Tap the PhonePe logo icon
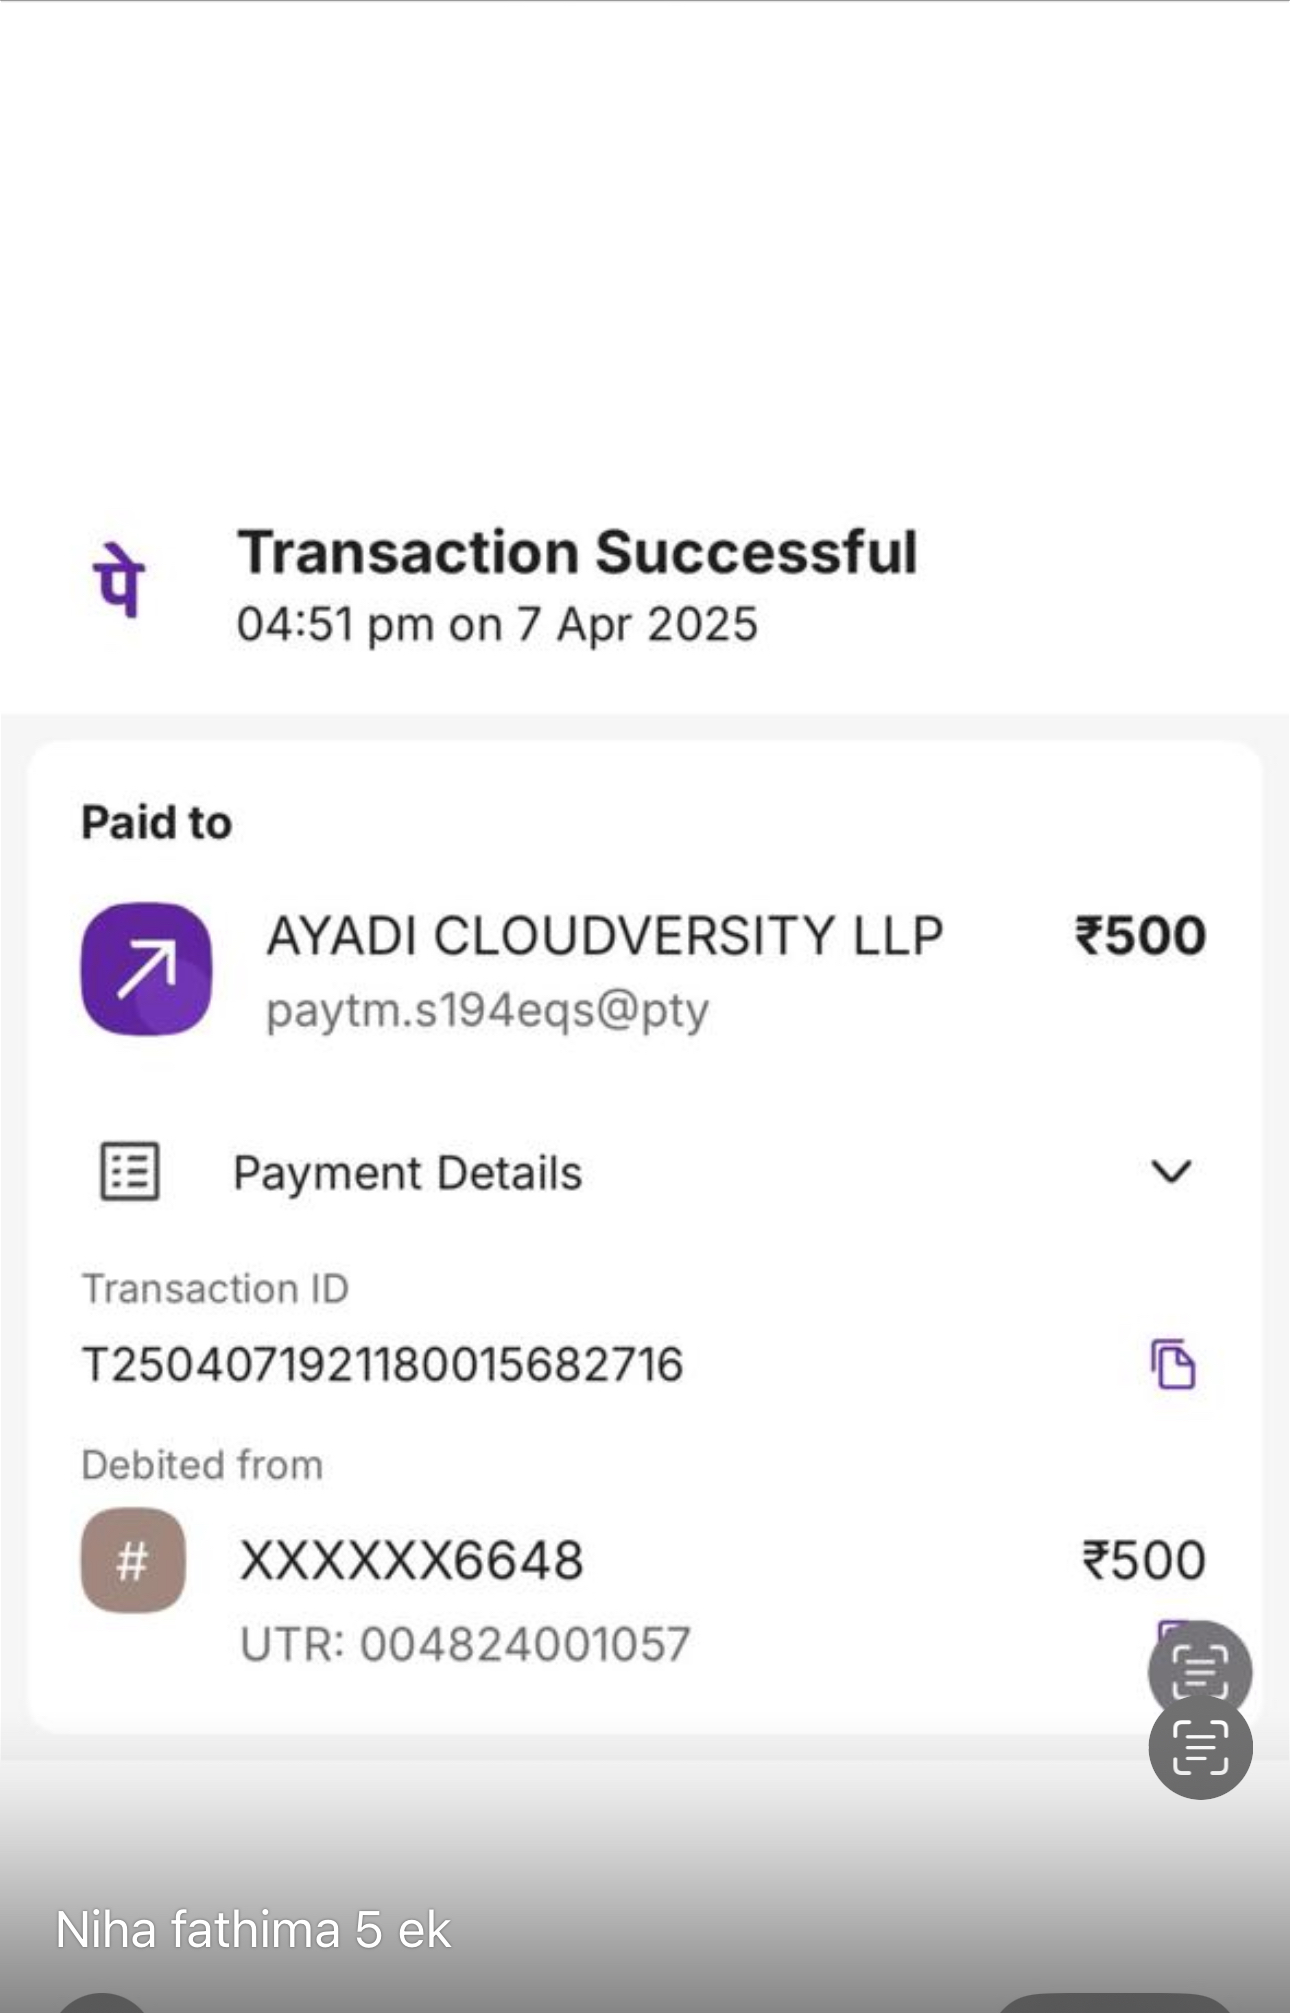The height and width of the screenshot is (2013, 1290). pos(120,580)
